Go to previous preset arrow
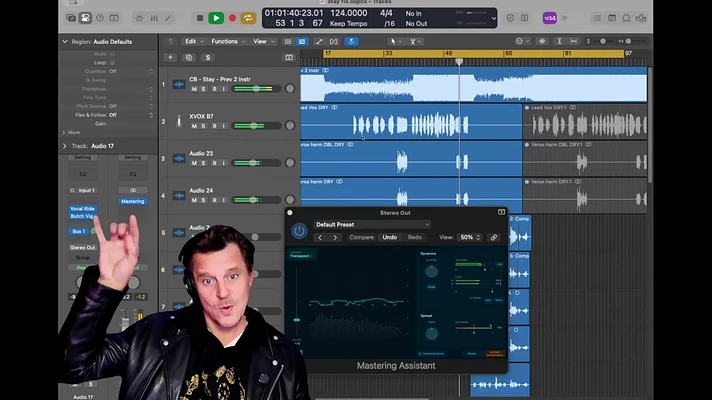The height and width of the screenshot is (400, 712). (320, 237)
